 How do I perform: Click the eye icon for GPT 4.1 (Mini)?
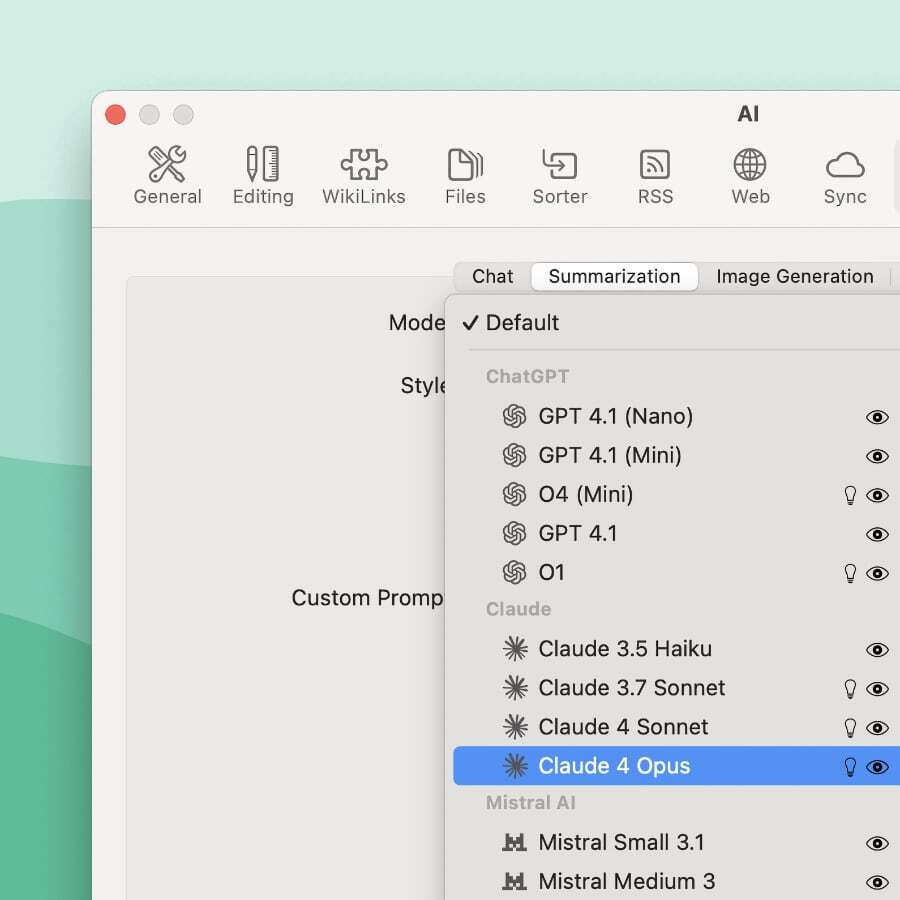pyautogui.click(x=877, y=456)
